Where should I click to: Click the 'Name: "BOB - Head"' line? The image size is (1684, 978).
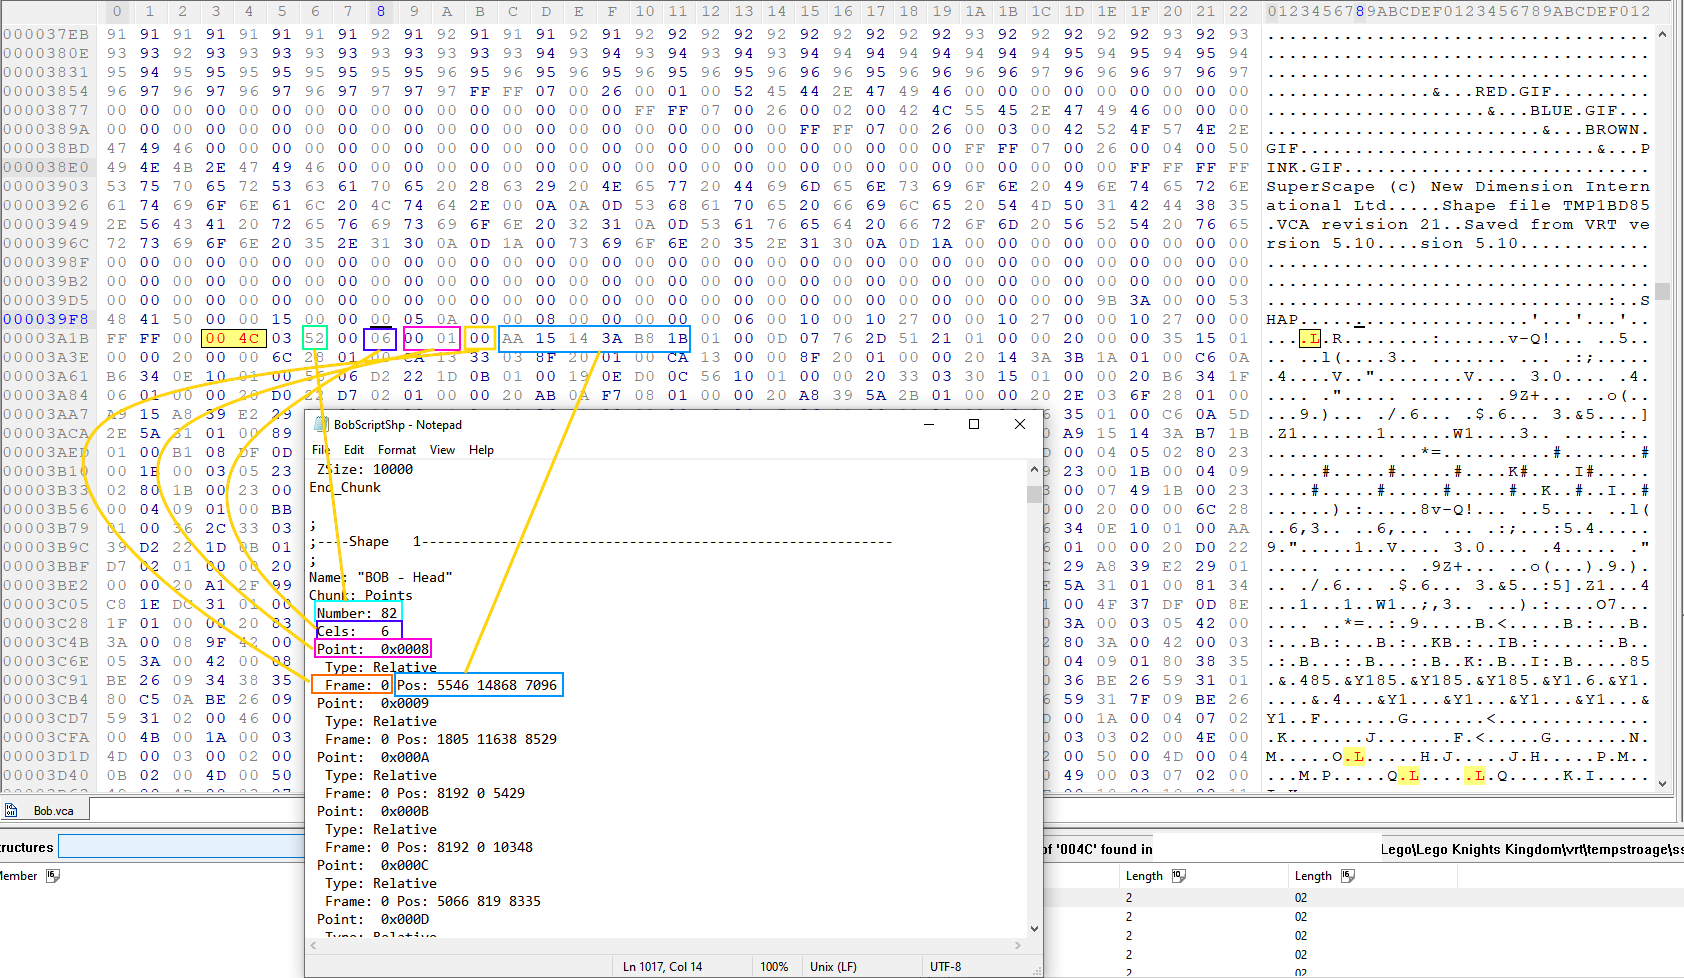381,577
